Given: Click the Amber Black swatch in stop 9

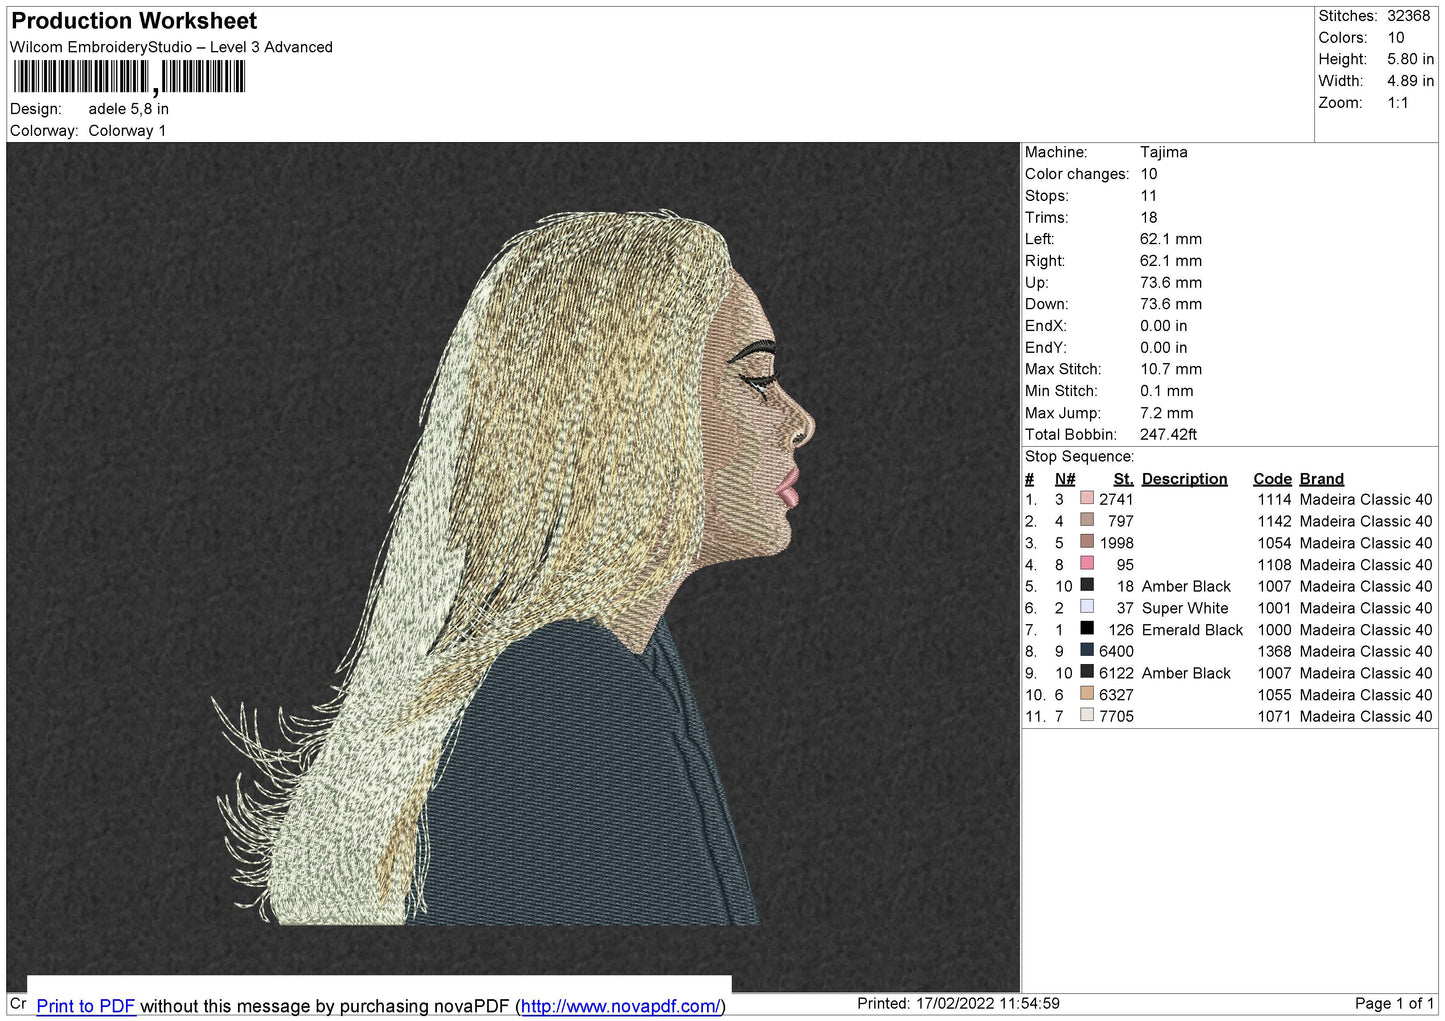Looking at the screenshot, I should pyautogui.click(x=1087, y=672).
